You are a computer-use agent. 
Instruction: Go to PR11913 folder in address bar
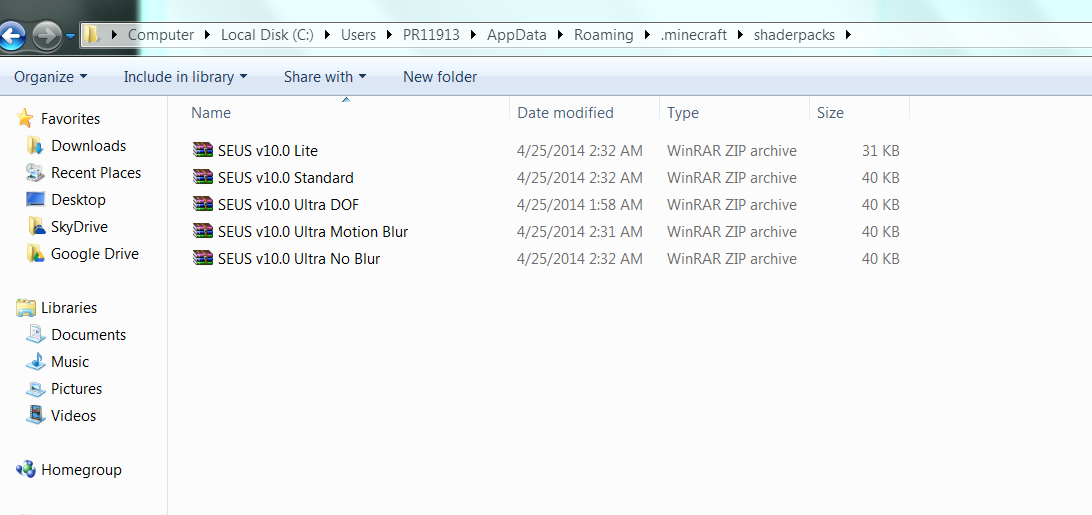431,35
